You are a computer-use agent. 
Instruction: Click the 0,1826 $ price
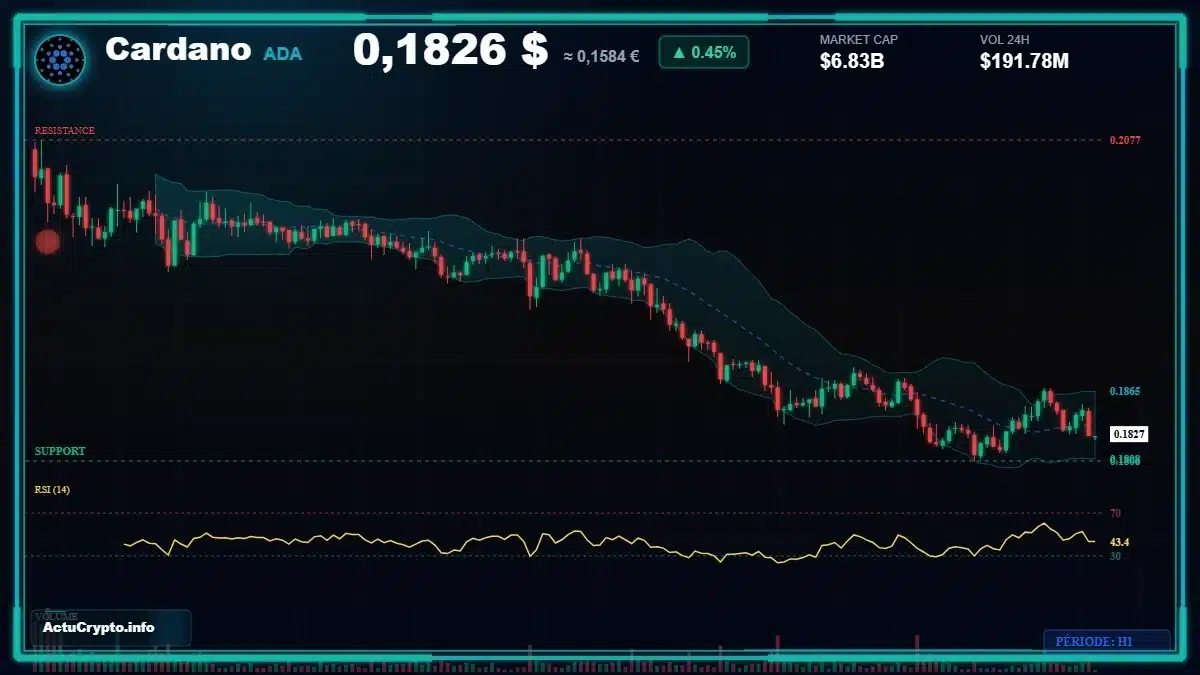coord(450,50)
